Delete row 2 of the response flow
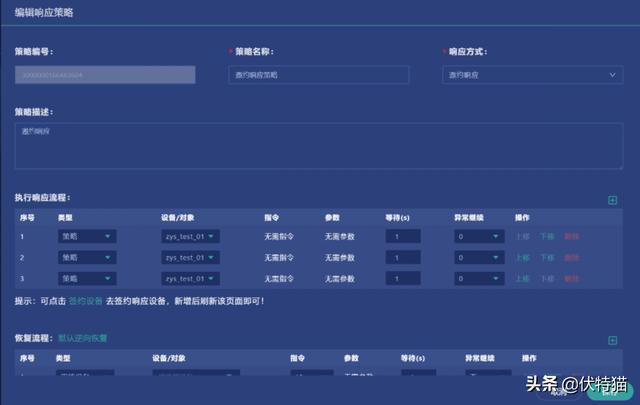Screen dimensions: 640x405 [571, 258]
